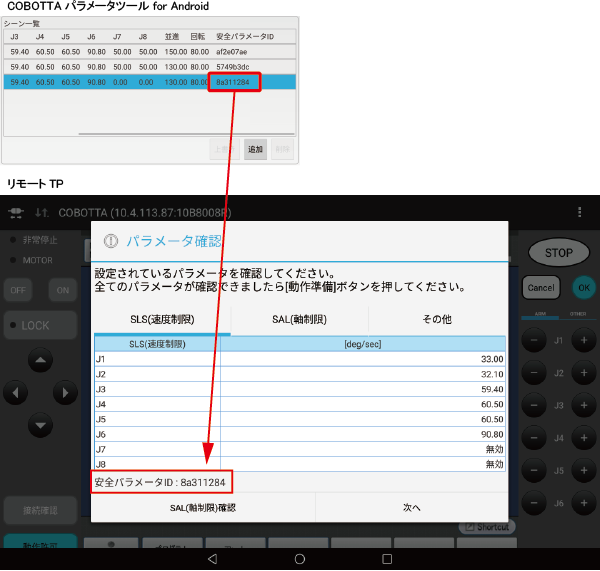The width and height of the screenshot is (600, 571).
Task: Click the SAL(軸制限)確認 button
Action: pos(204,507)
